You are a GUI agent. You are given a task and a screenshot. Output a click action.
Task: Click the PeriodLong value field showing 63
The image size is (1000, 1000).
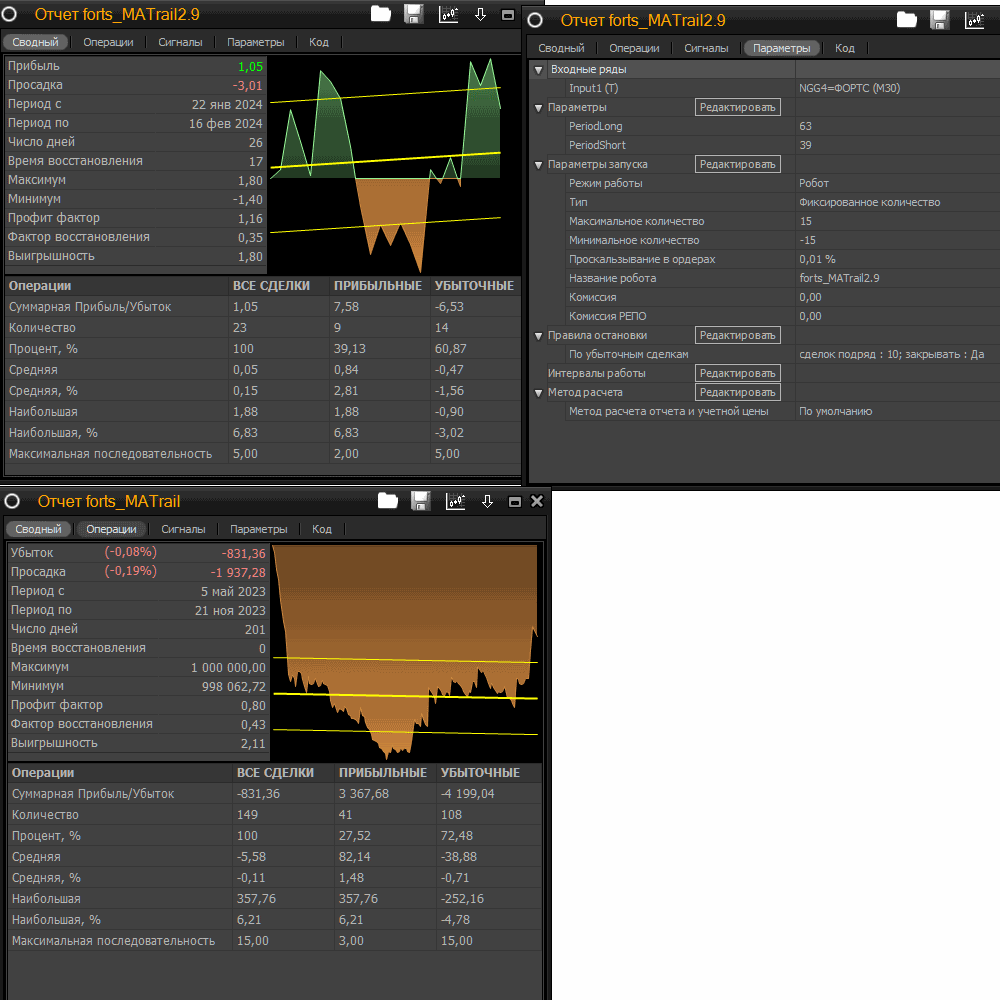pos(805,127)
